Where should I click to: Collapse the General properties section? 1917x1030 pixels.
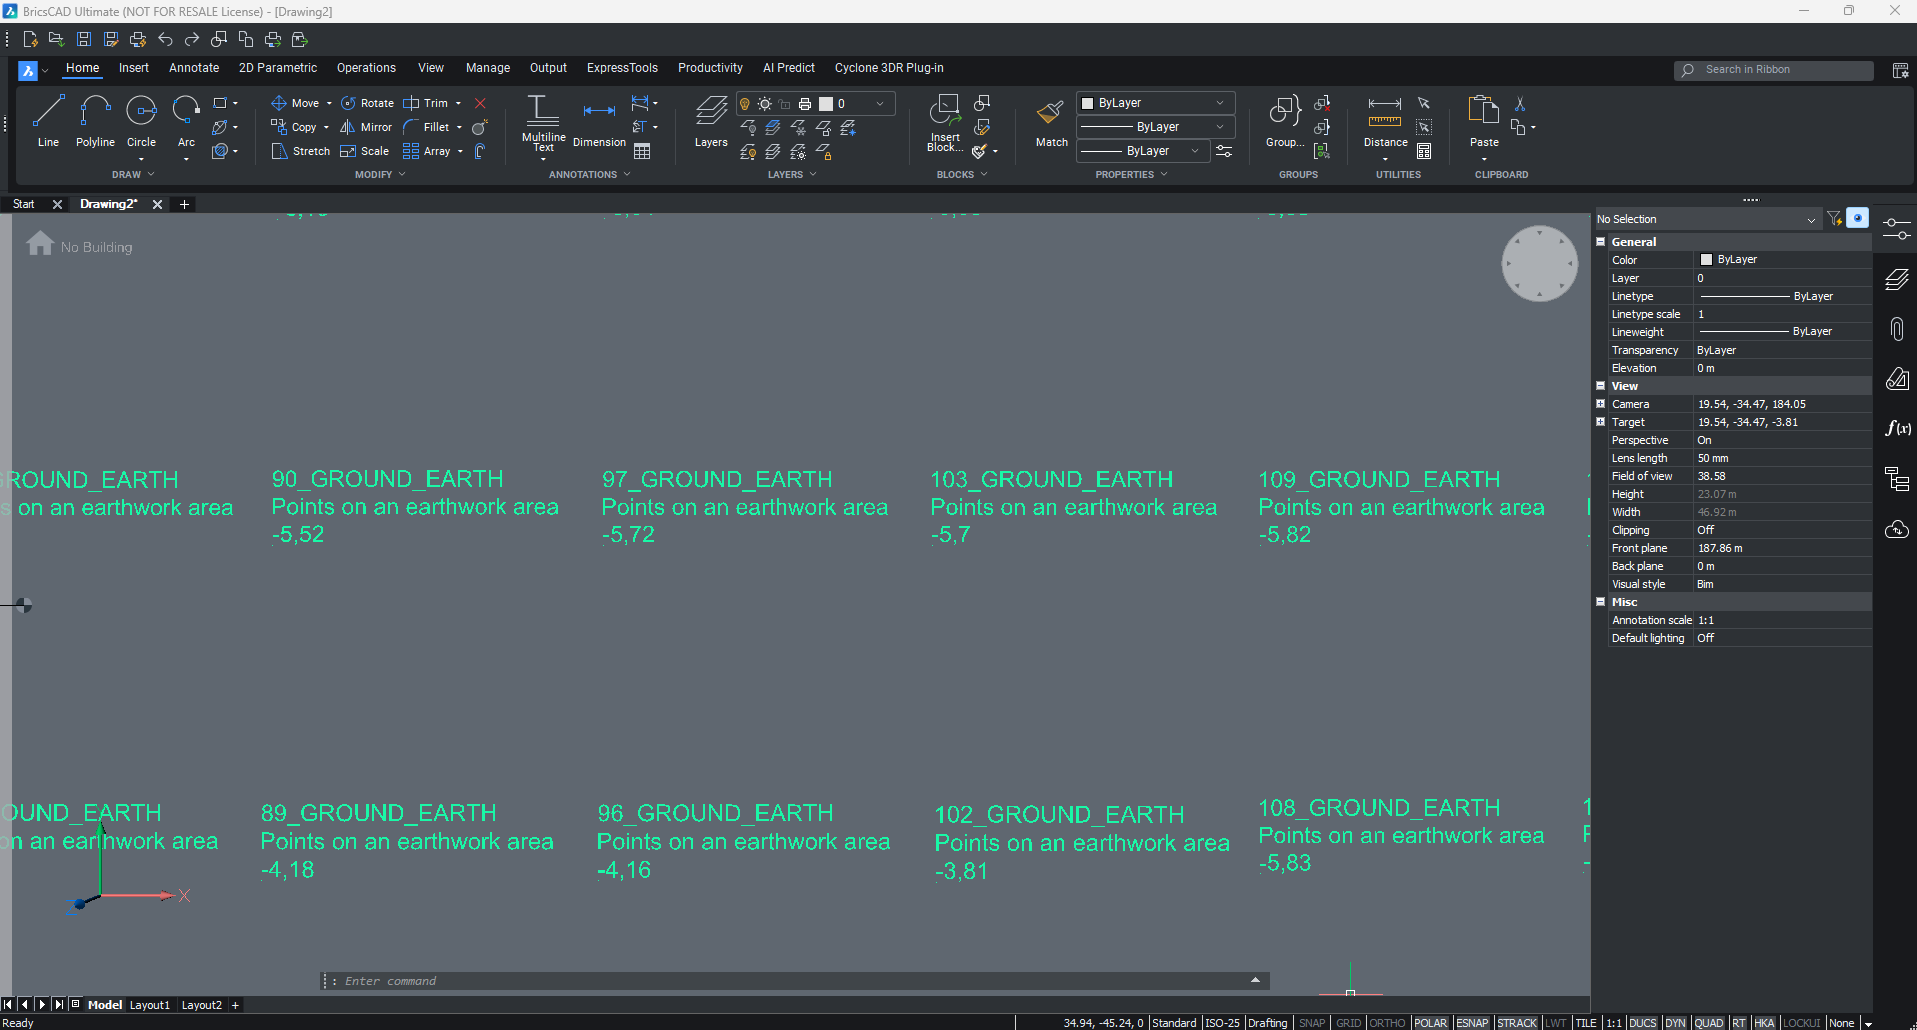[1601, 242]
